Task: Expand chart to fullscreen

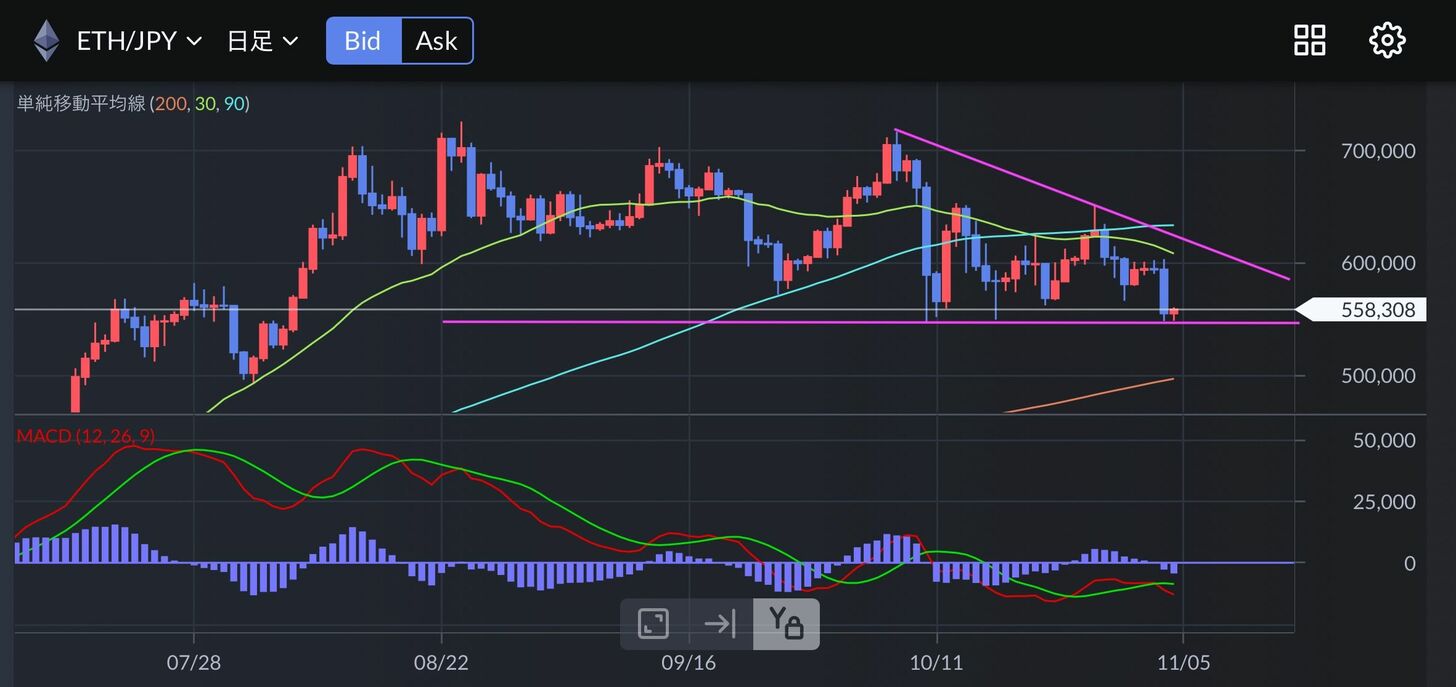Action: 653,624
